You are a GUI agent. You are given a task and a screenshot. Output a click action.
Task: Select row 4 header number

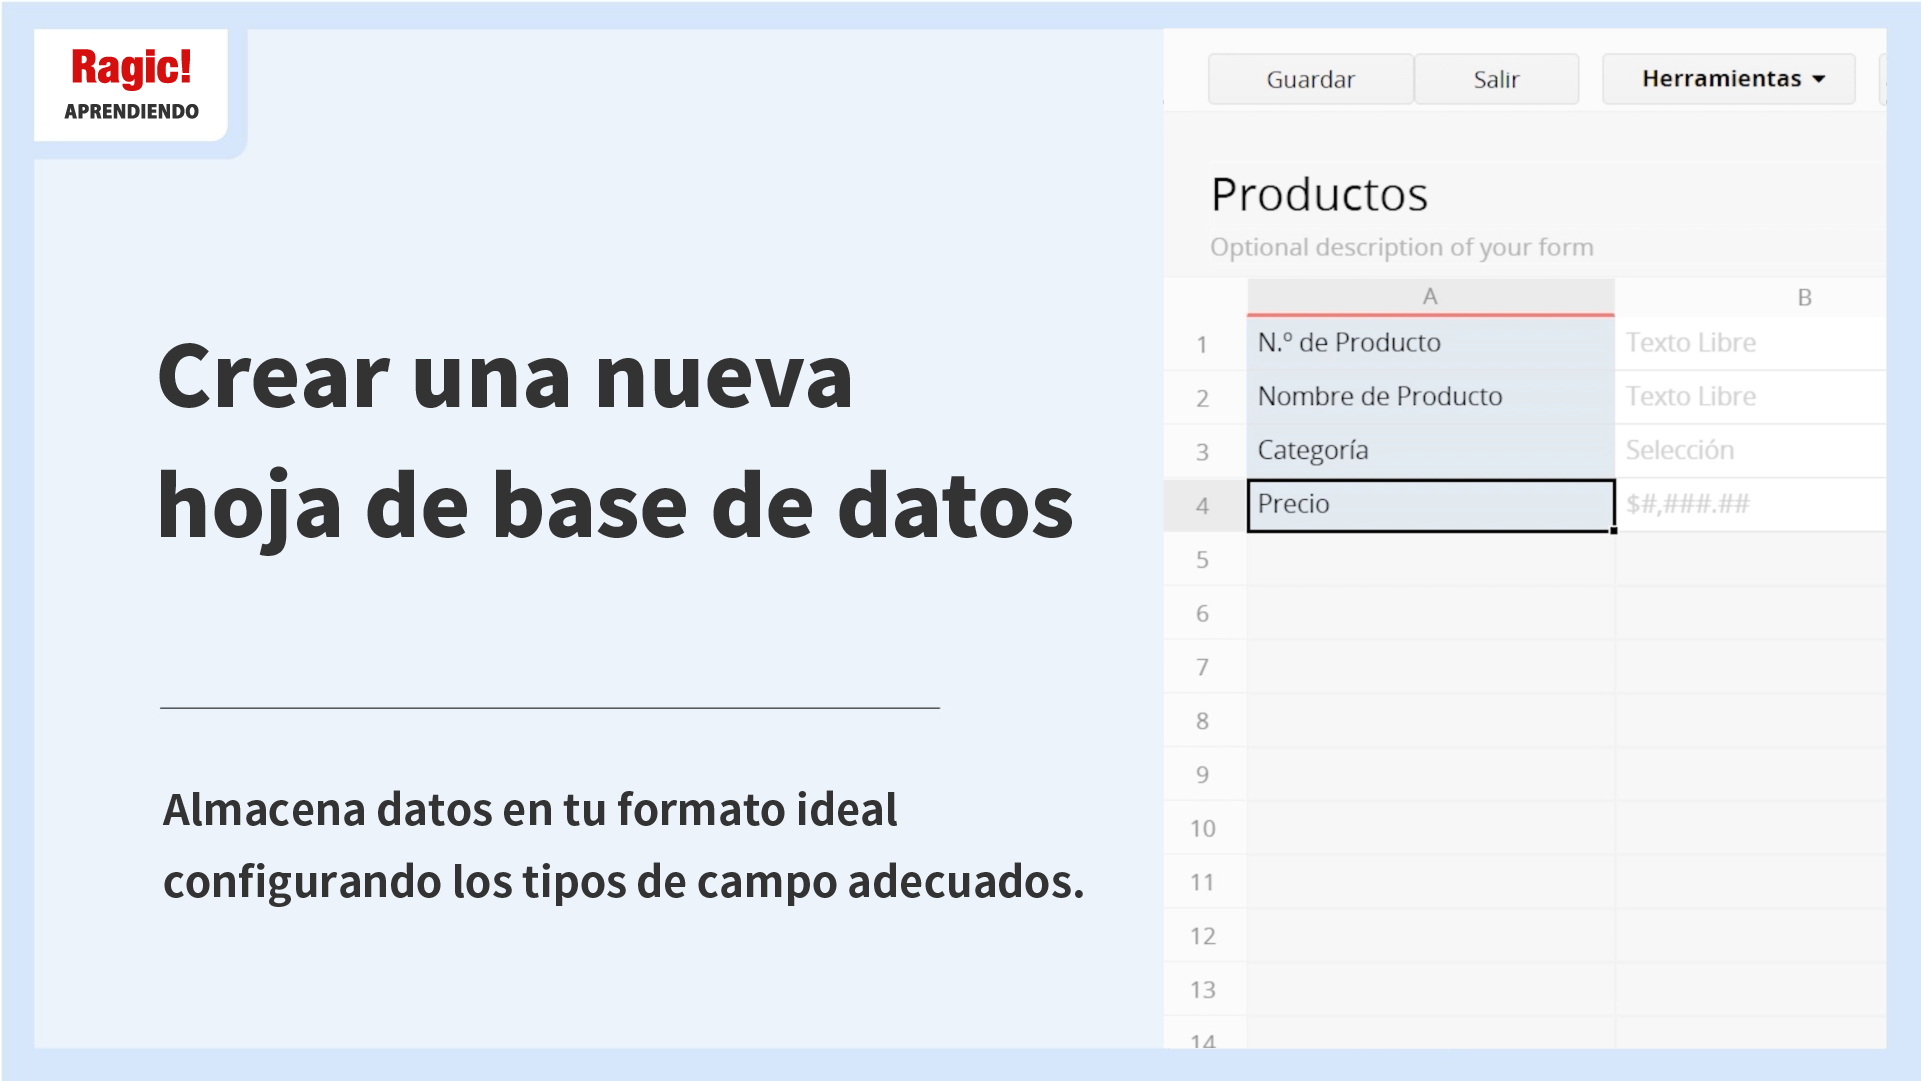pyautogui.click(x=1202, y=506)
